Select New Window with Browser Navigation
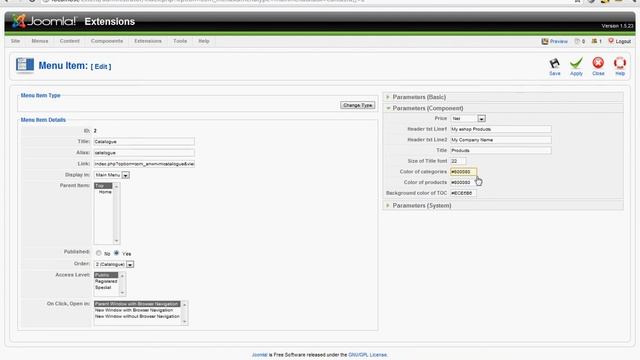Screen dimensions: 640x360 click(x=137, y=310)
